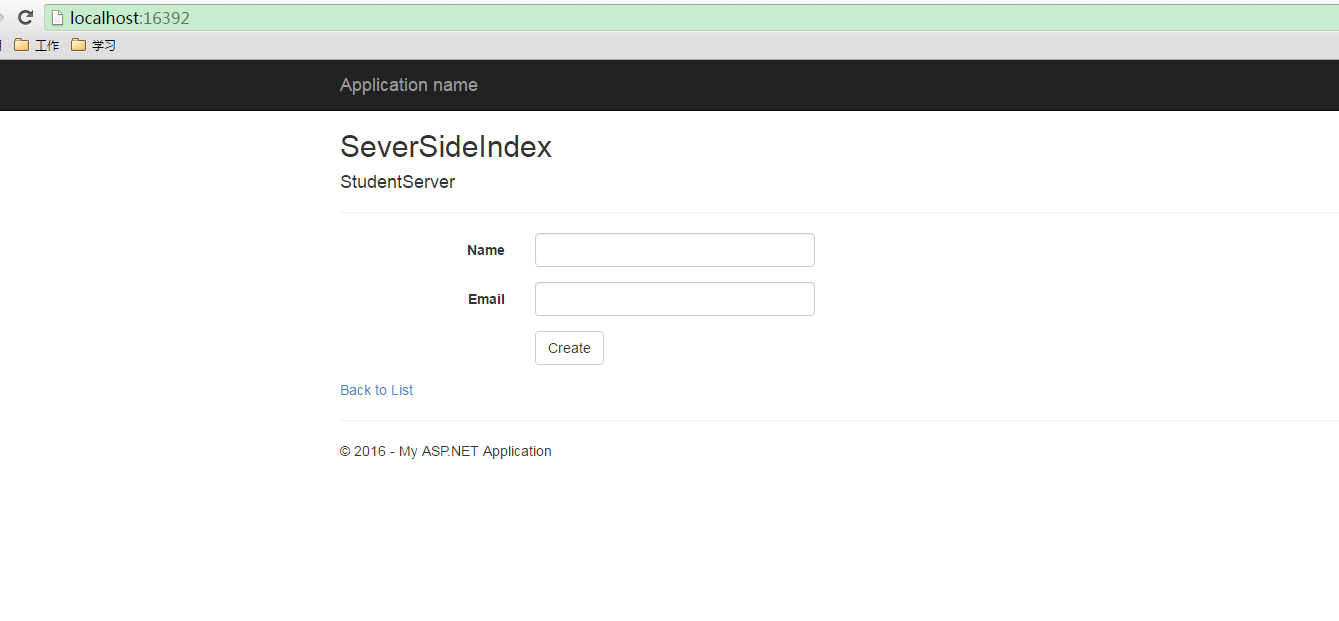Screen dimensions: 1339x621
Task: Submit the form with the Create button
Action: tap(569, 348)
